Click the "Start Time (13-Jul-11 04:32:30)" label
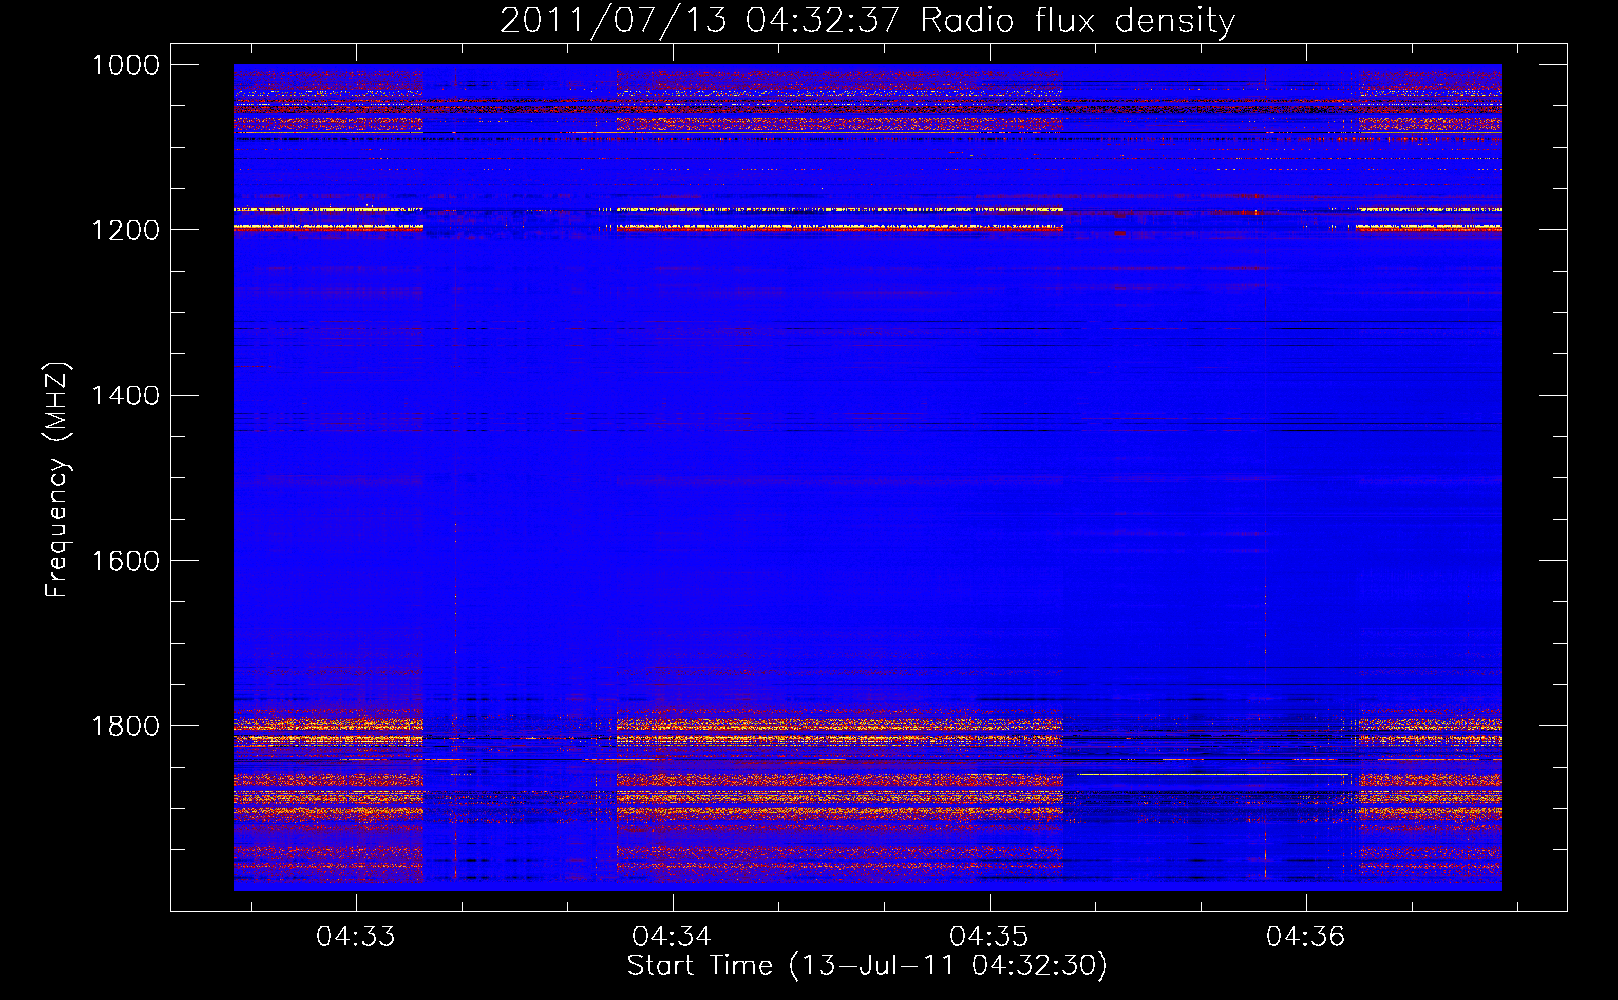 pos(867,966)
